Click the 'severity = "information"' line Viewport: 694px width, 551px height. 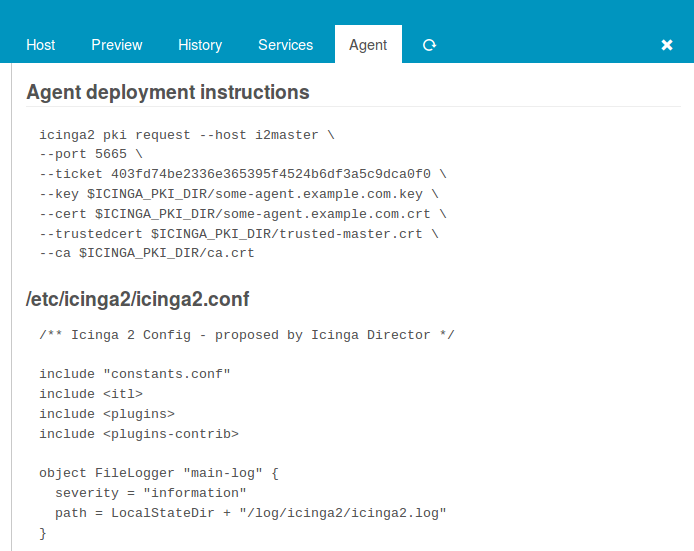click(x=151, y=493)
